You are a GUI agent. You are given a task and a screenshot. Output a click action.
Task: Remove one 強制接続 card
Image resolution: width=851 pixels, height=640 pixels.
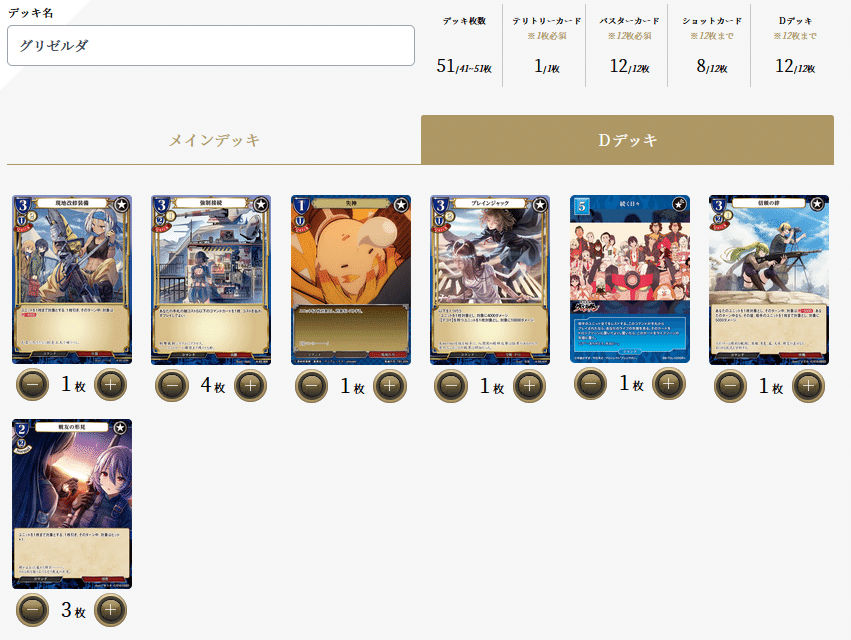pos(172,385)
